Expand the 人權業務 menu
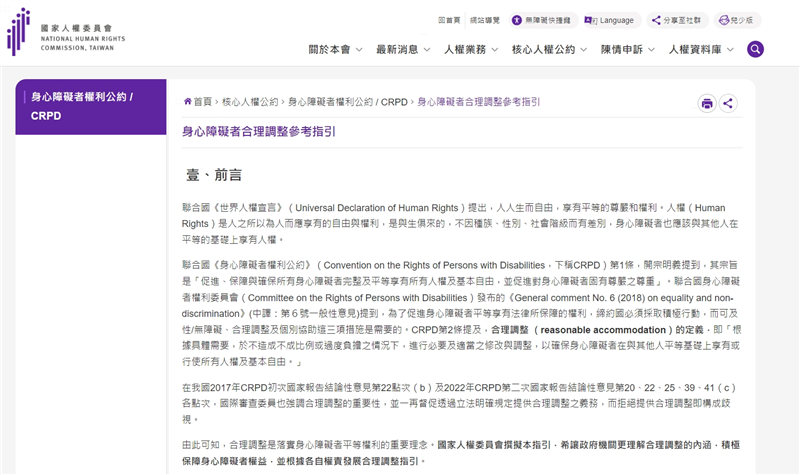800x475 pixels. pyautogui.click(x=471, y=49)
